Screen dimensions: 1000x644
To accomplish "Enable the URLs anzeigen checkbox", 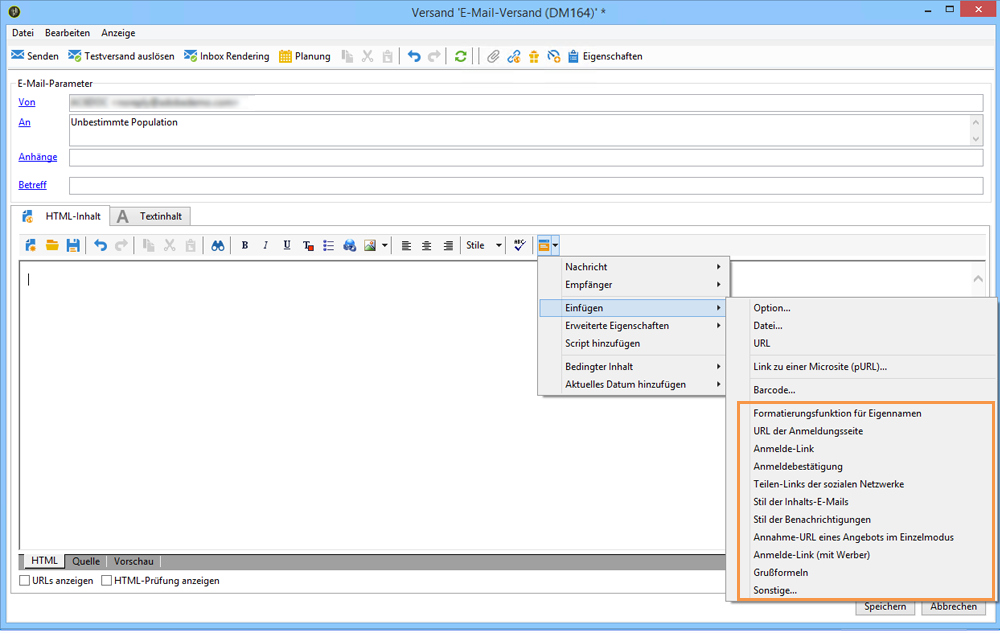I will tap(25, 581).
